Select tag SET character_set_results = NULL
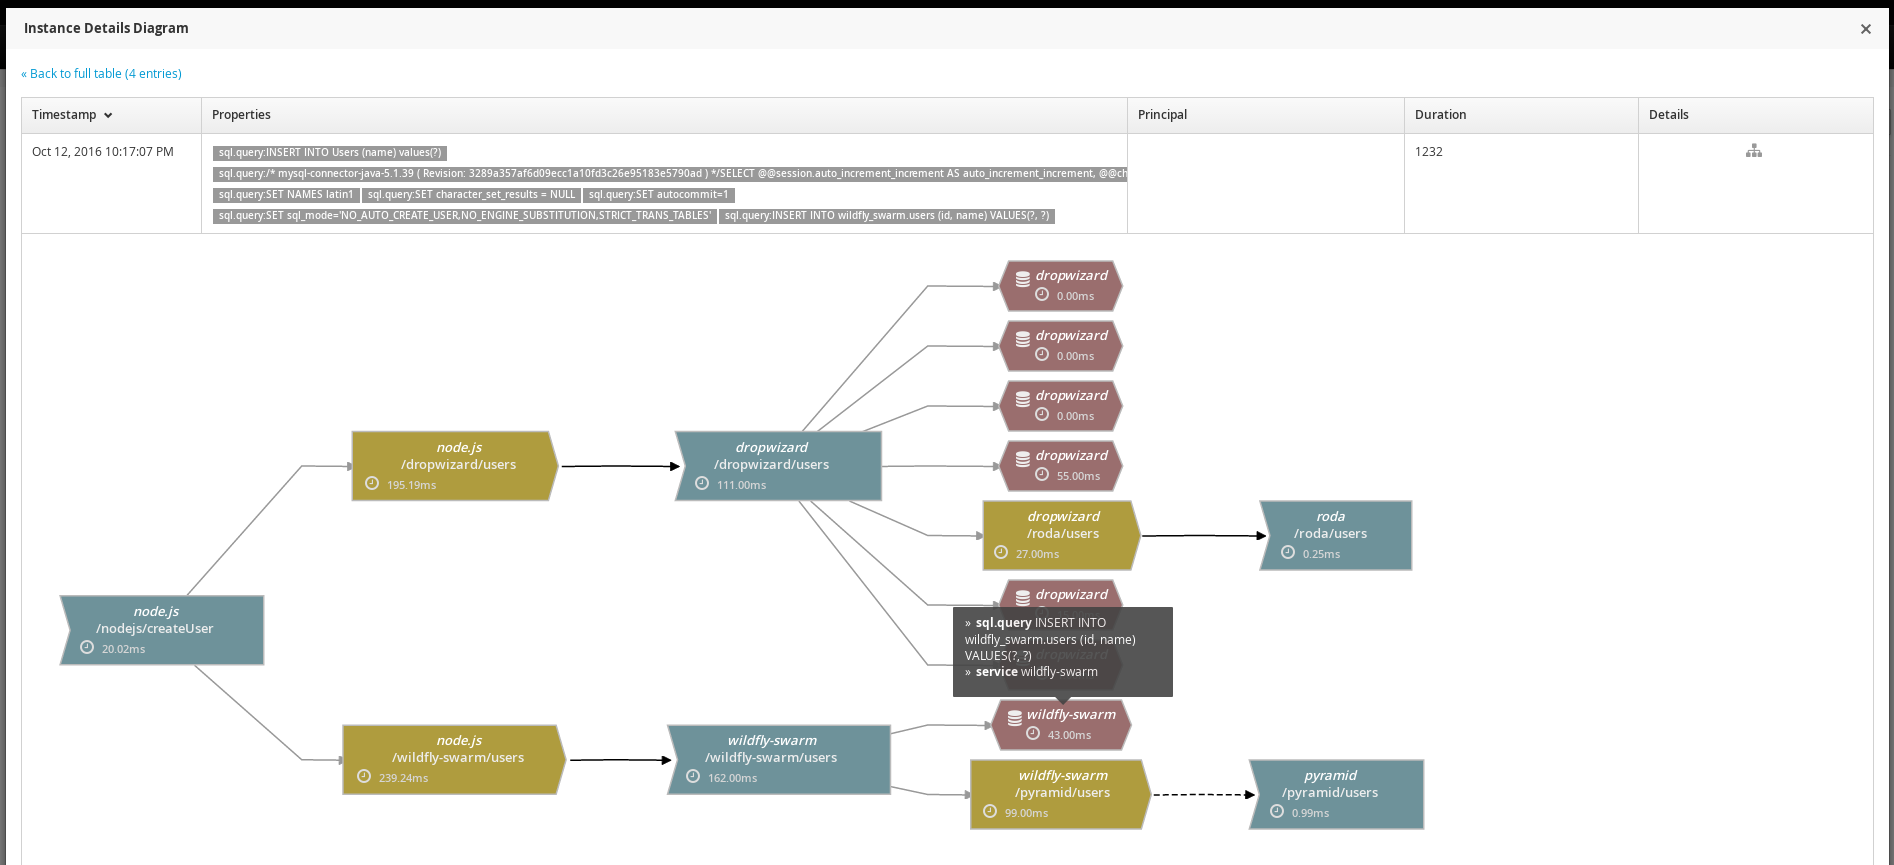This screenshot has height=865, width=1894. tap(471, 195)
